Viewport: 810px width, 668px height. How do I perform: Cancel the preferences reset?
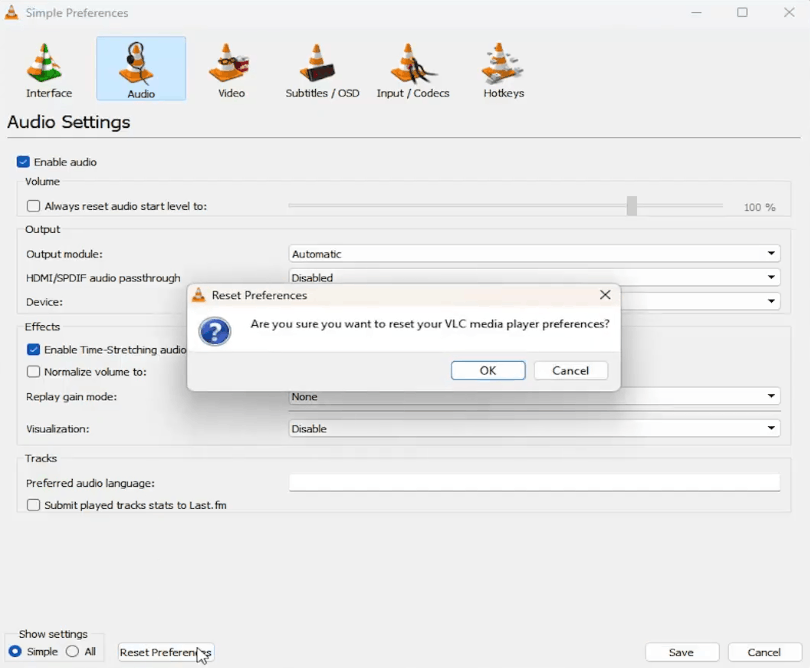(570, 370)
